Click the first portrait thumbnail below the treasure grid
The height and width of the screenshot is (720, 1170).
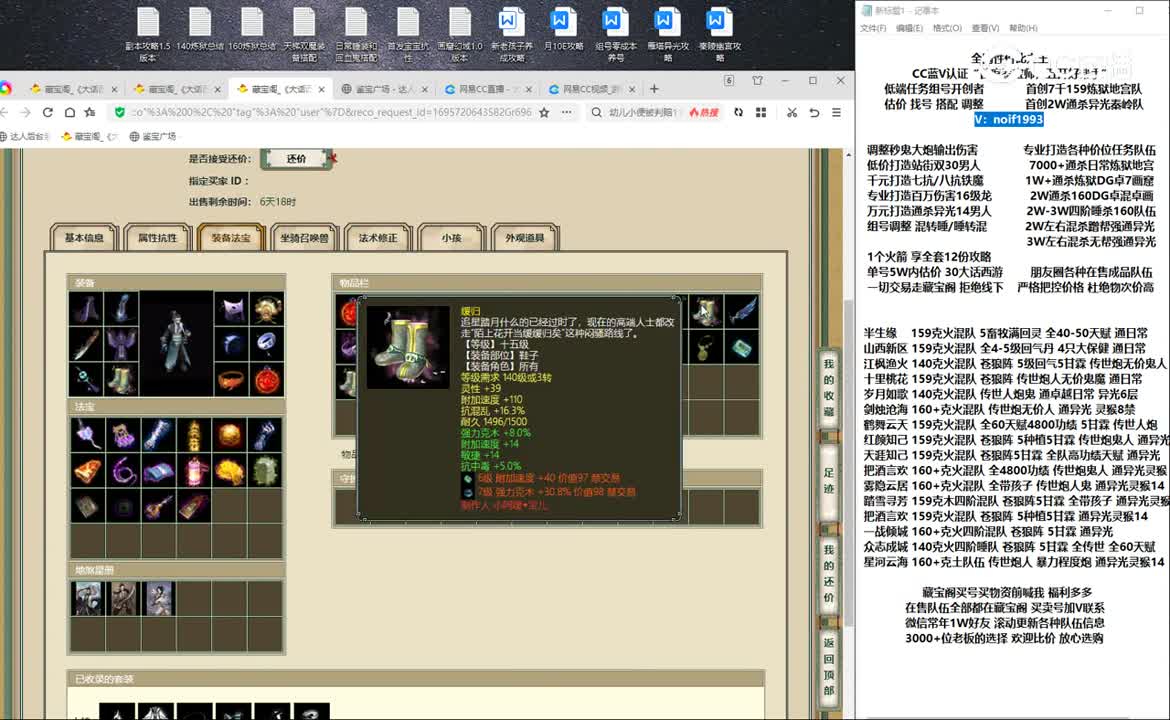(87, 598)
